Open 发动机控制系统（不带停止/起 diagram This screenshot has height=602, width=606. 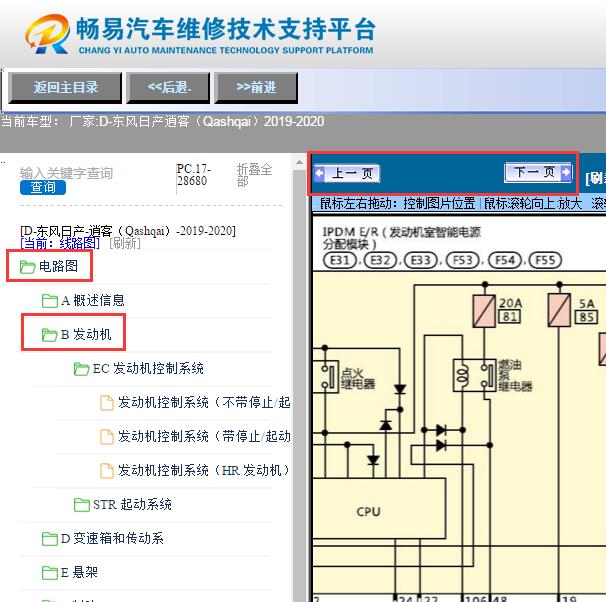tap(204, 402)
